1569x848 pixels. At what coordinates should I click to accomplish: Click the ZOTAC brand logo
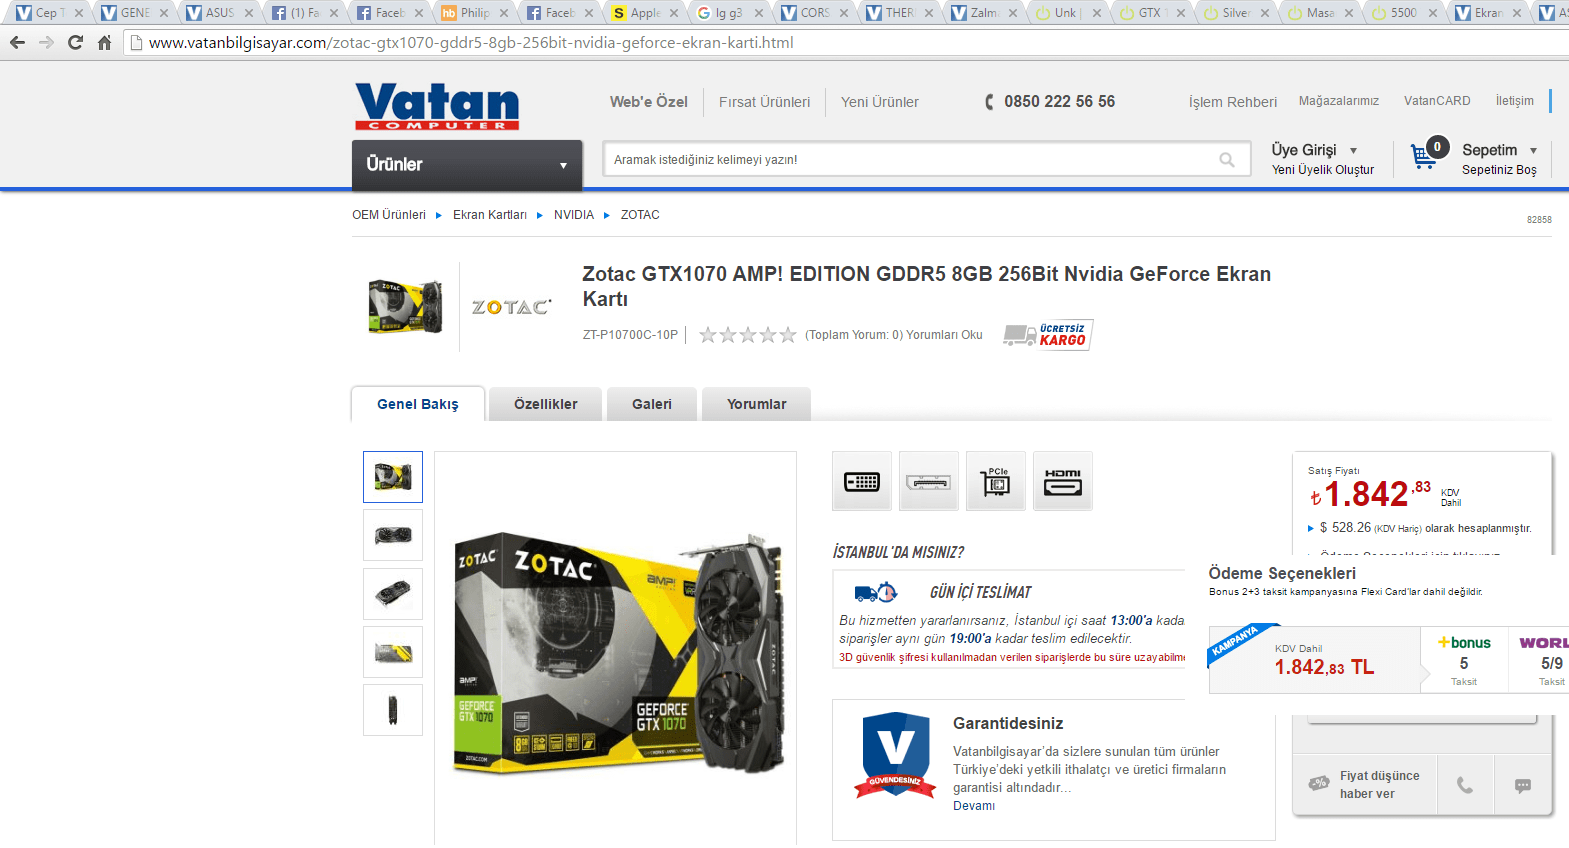(511, 307)
